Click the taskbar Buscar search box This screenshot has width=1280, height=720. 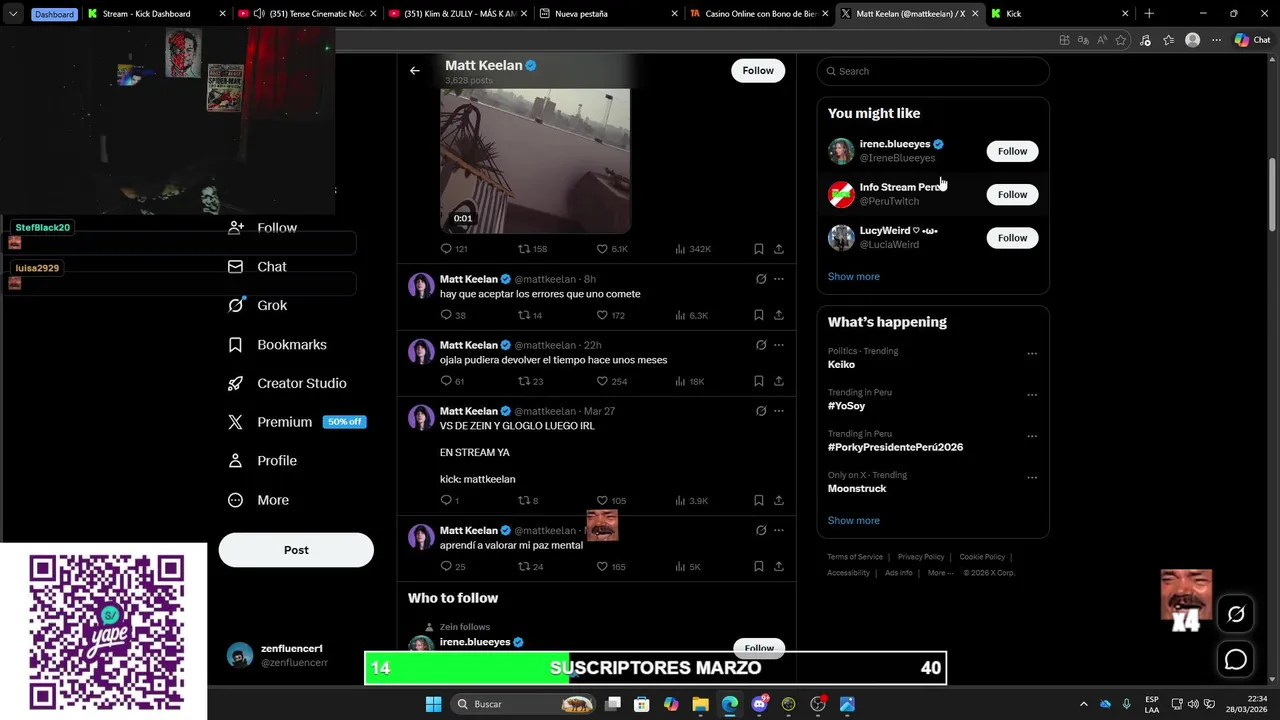(524, 704)
